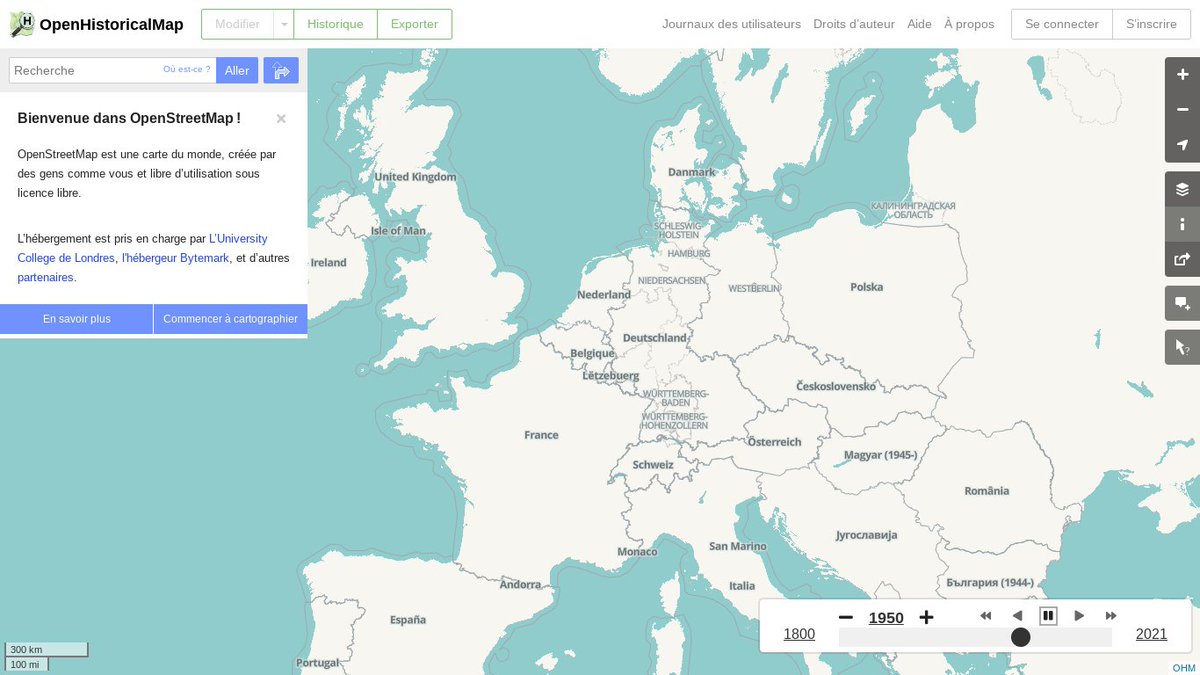
Task: Click the OpenHistoricalMap logo icon
Action: click(22, 24)
